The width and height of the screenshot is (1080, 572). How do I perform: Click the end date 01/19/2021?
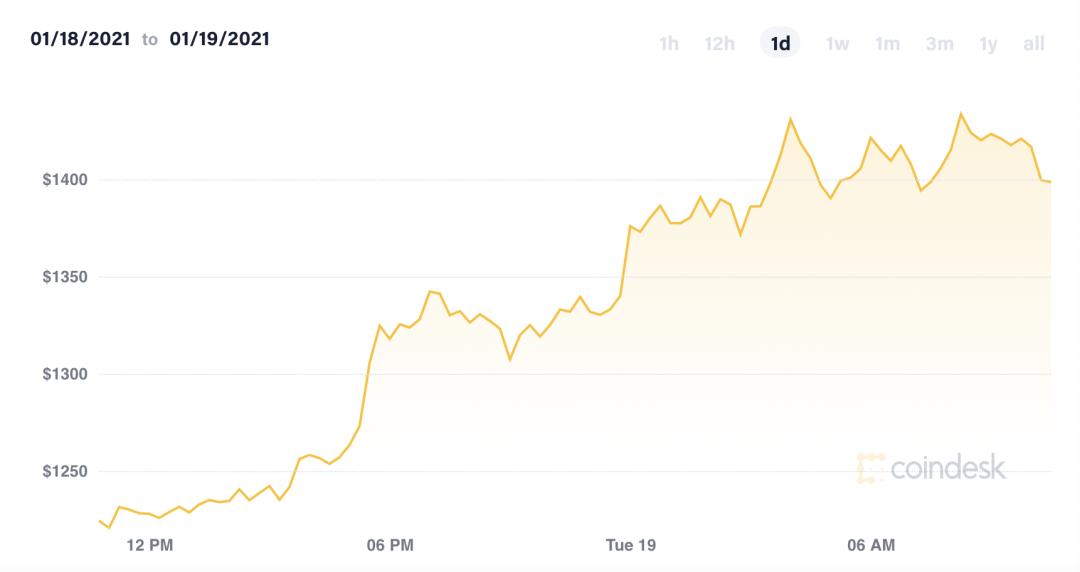[219, 39]
